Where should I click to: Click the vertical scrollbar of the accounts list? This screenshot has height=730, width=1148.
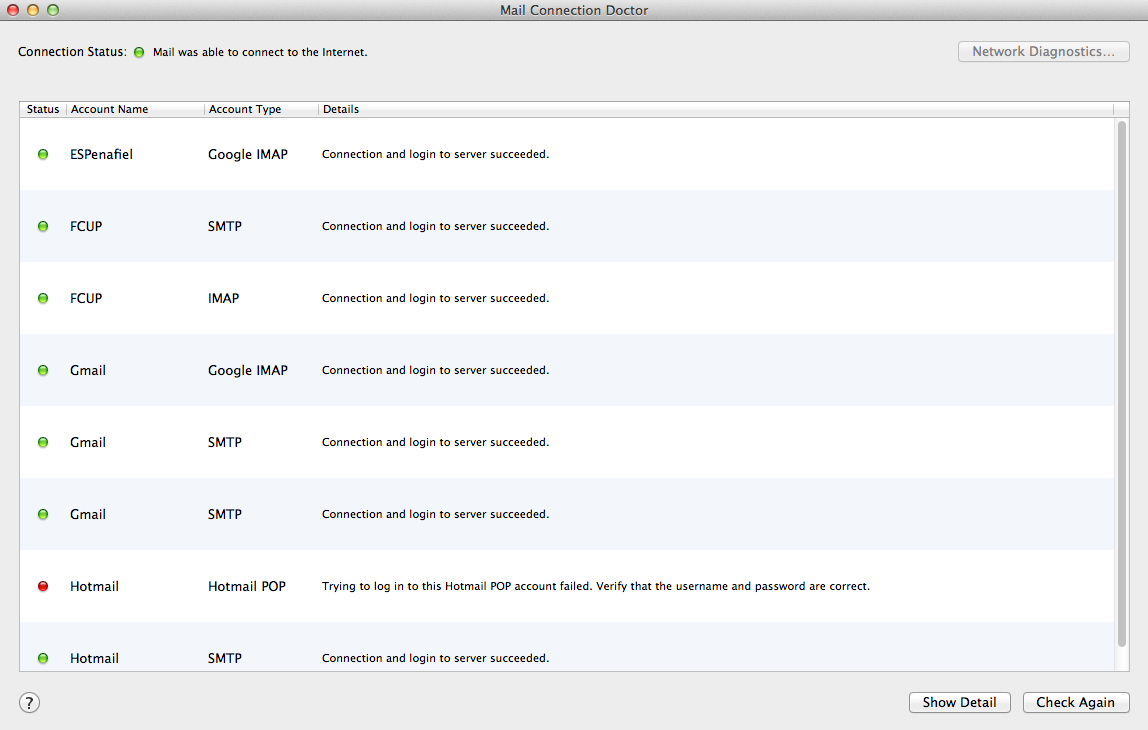click(x=1122, y=384)
